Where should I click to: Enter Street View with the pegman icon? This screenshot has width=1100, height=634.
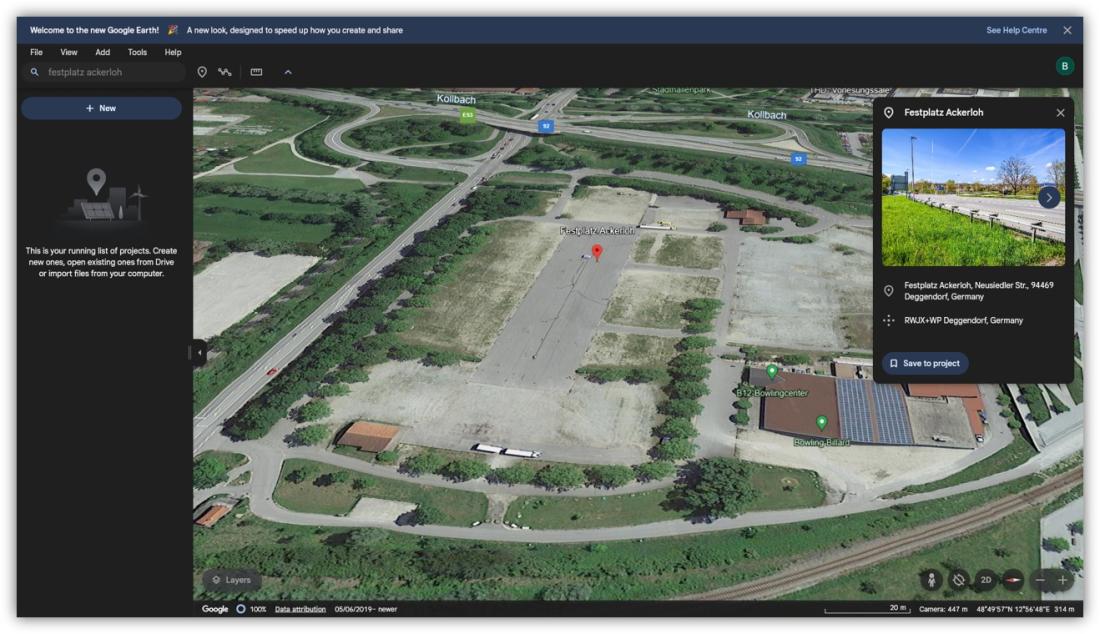[x=931, y=580]
